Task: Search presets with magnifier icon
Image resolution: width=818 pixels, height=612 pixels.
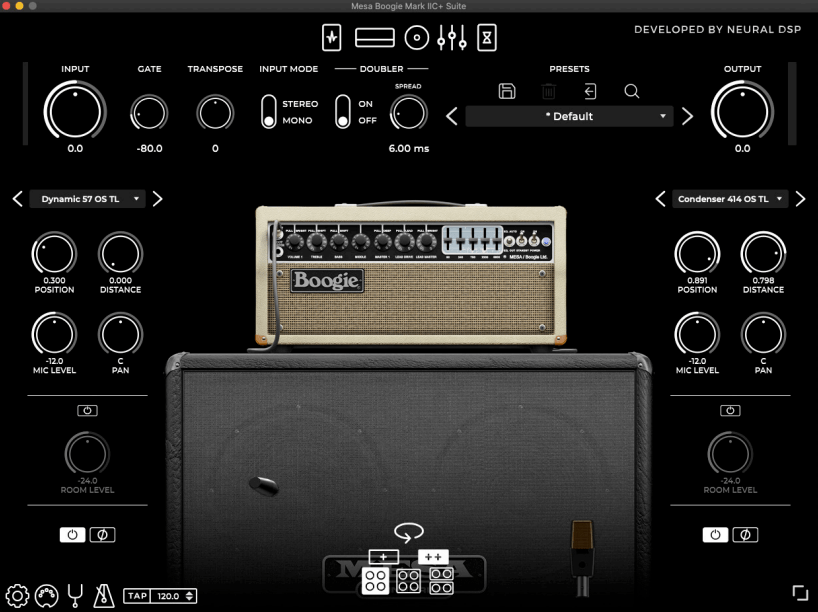Action: [x=632, y=91]
